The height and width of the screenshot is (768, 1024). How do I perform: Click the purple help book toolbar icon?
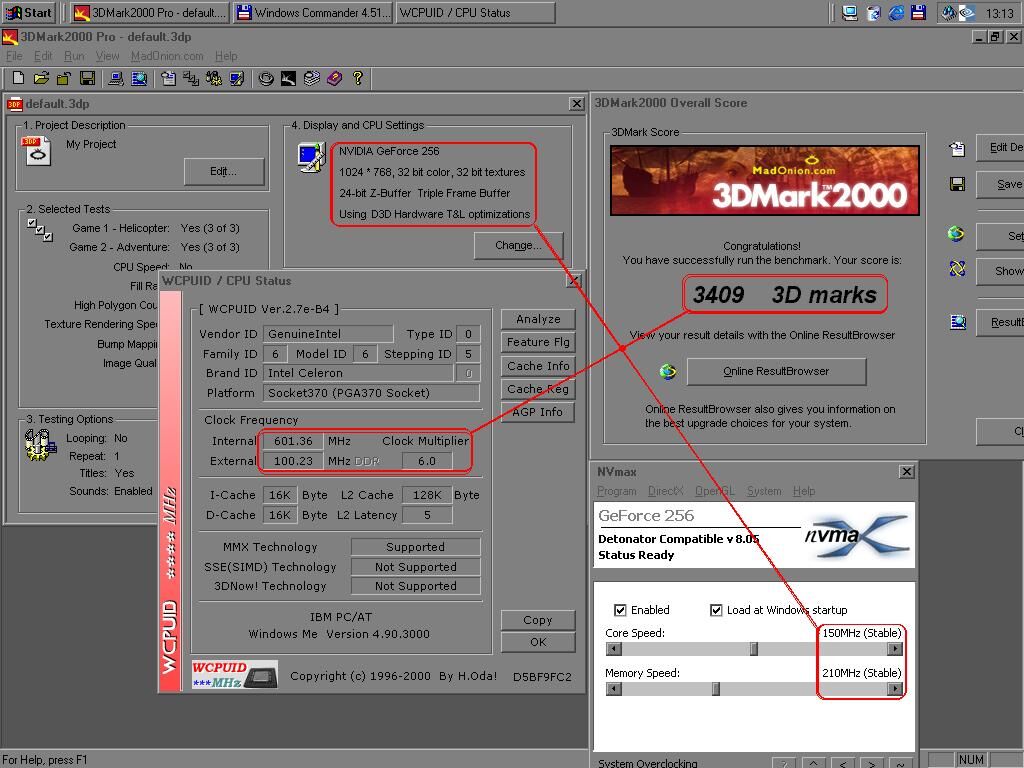(x=334, y=78)
